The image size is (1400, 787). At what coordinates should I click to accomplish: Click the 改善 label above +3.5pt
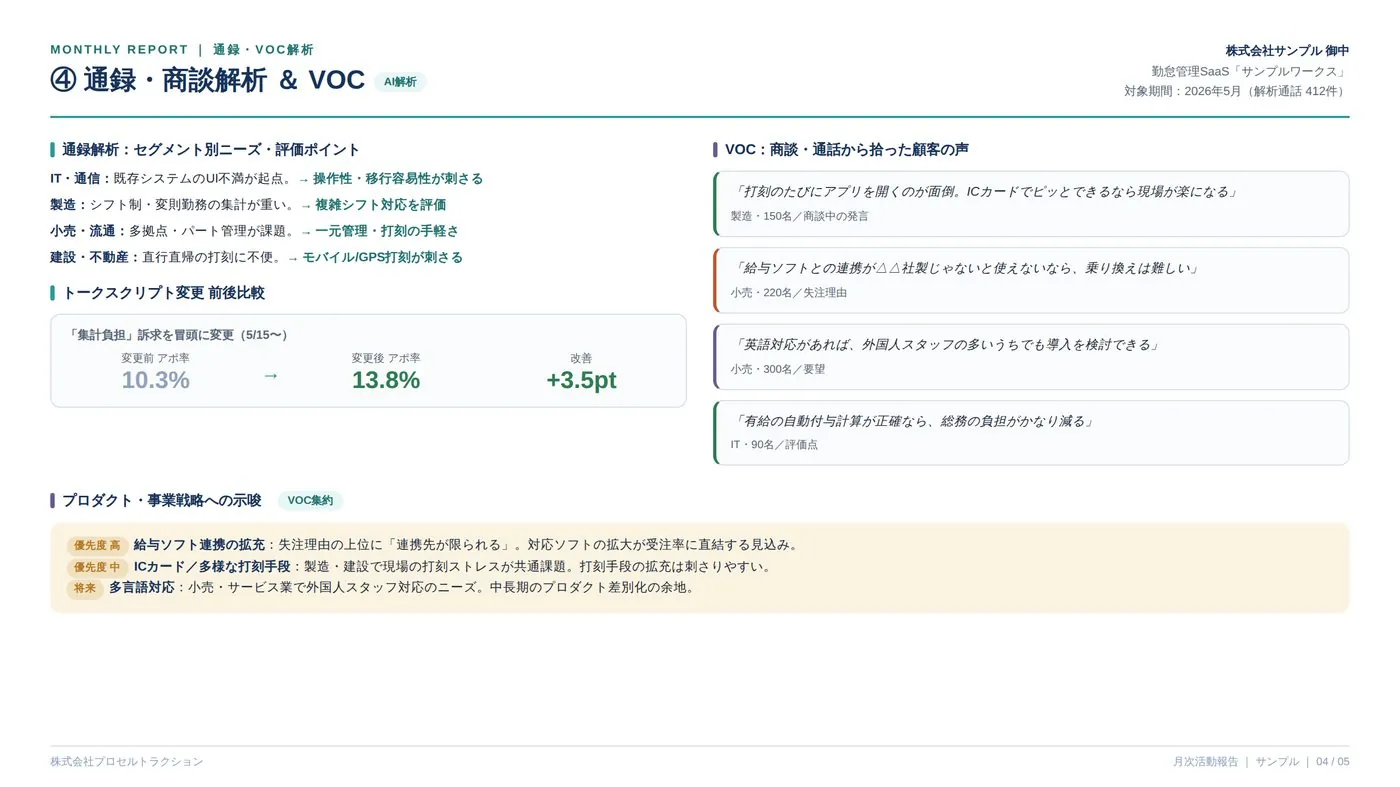tap(581, 358)
